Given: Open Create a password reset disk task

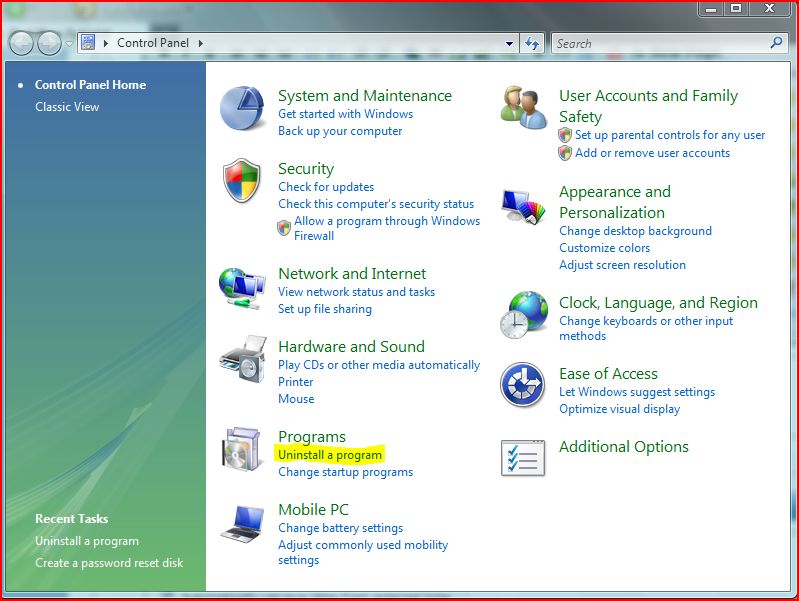Looking at the screenshot, I should point(109,563).
